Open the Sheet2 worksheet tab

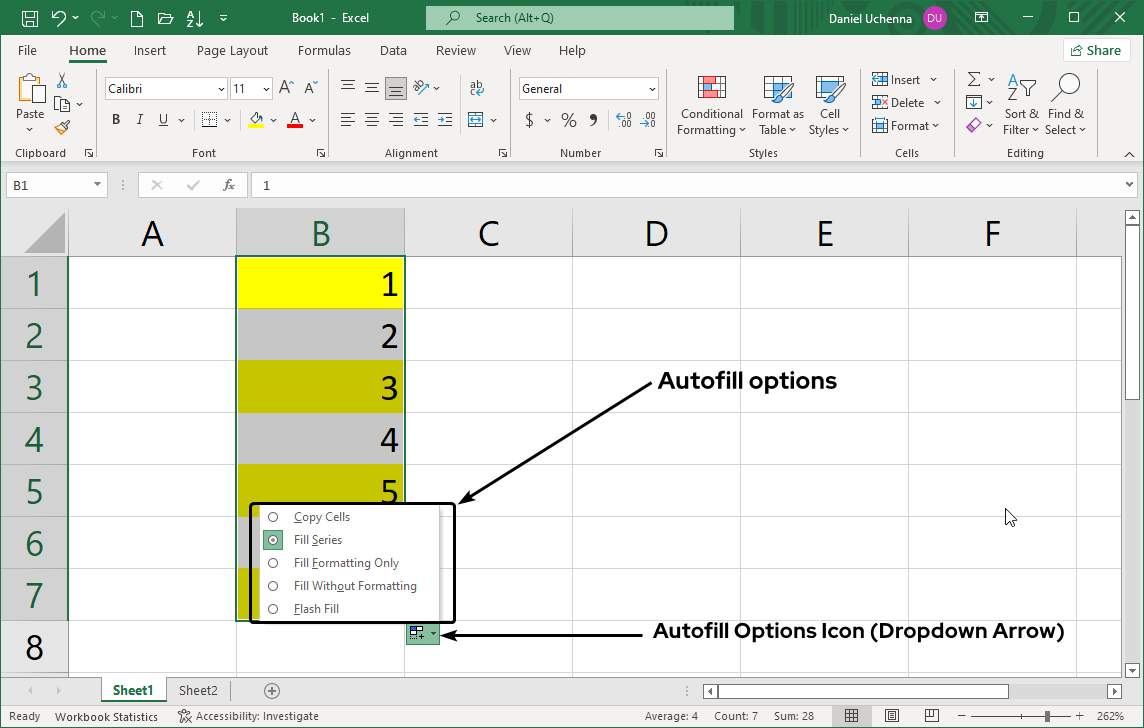tap(198, 690)
